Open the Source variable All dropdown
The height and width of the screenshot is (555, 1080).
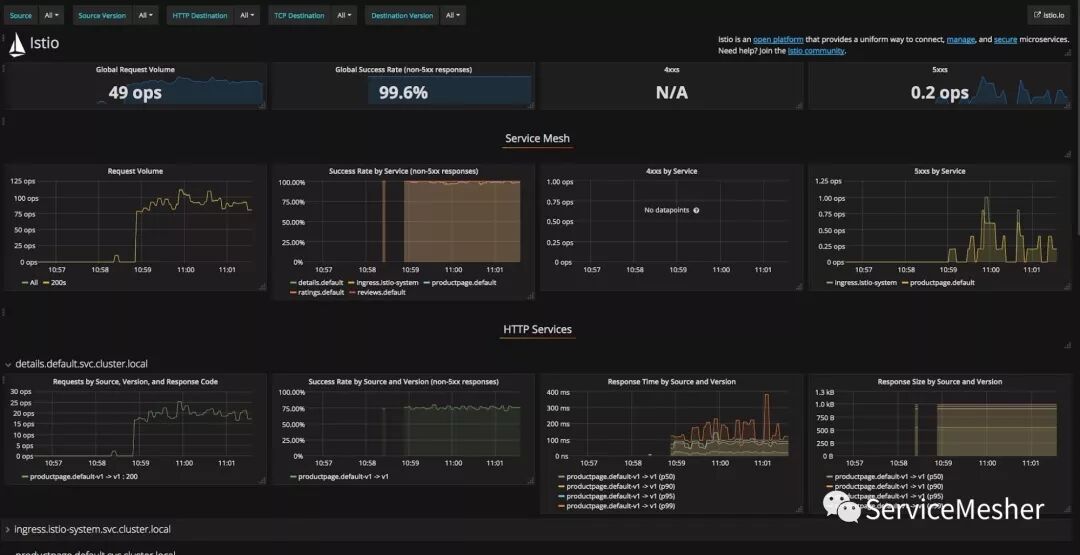click(52, 15)
